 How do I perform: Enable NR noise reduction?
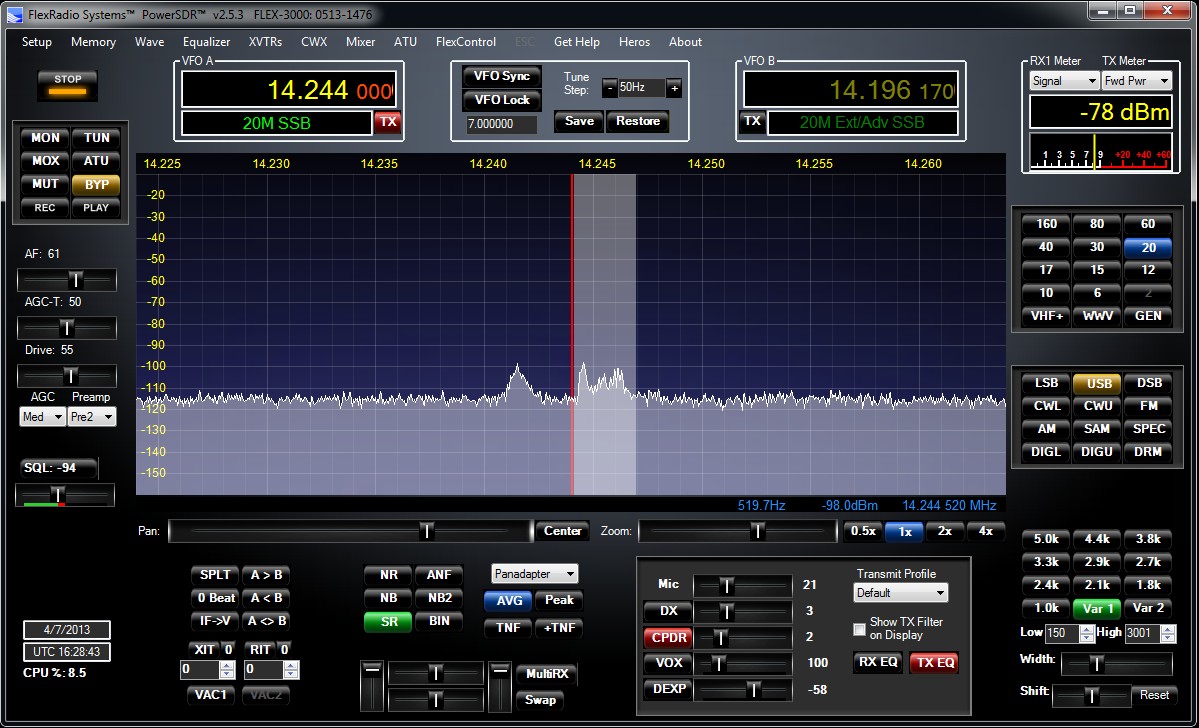click(387, 575)
